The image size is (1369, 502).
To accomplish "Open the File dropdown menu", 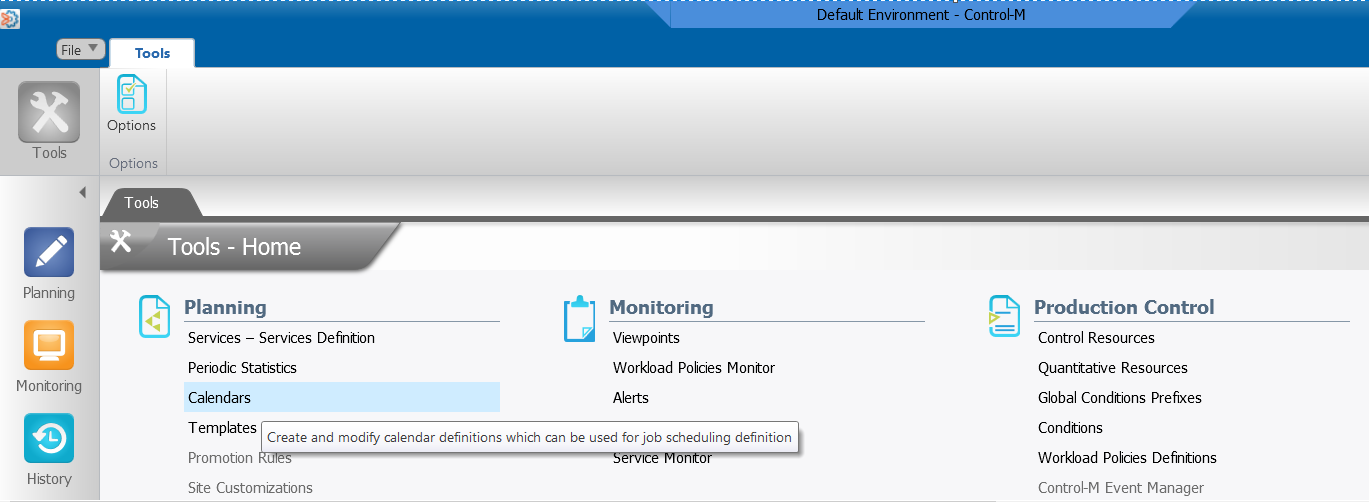I will pos(80,49).
